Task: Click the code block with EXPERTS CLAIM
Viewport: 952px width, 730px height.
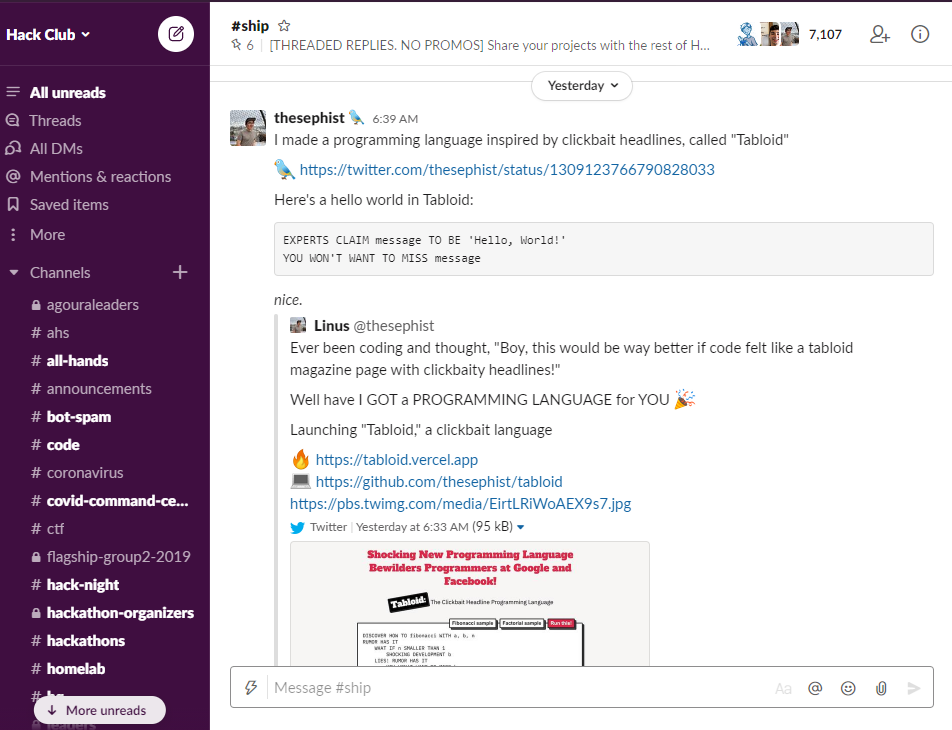Action: click(604, 249)
